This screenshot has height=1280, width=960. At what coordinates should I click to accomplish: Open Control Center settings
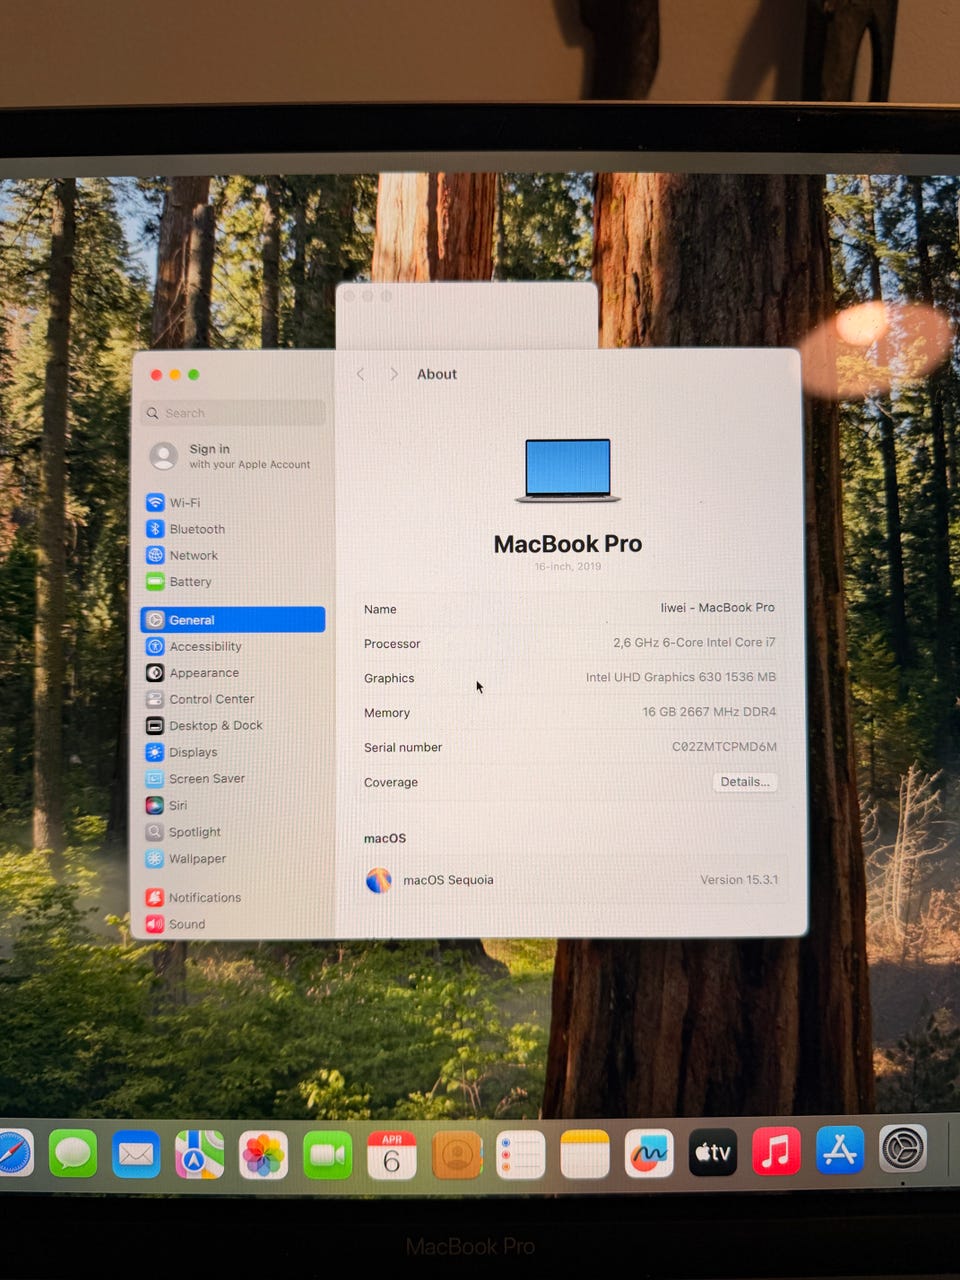click(x=232, y=699)
